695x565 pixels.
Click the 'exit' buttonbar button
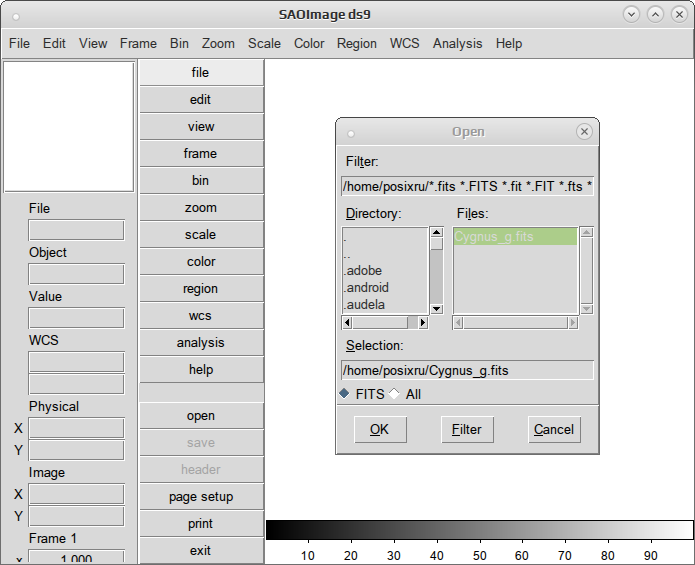[202, 551]
